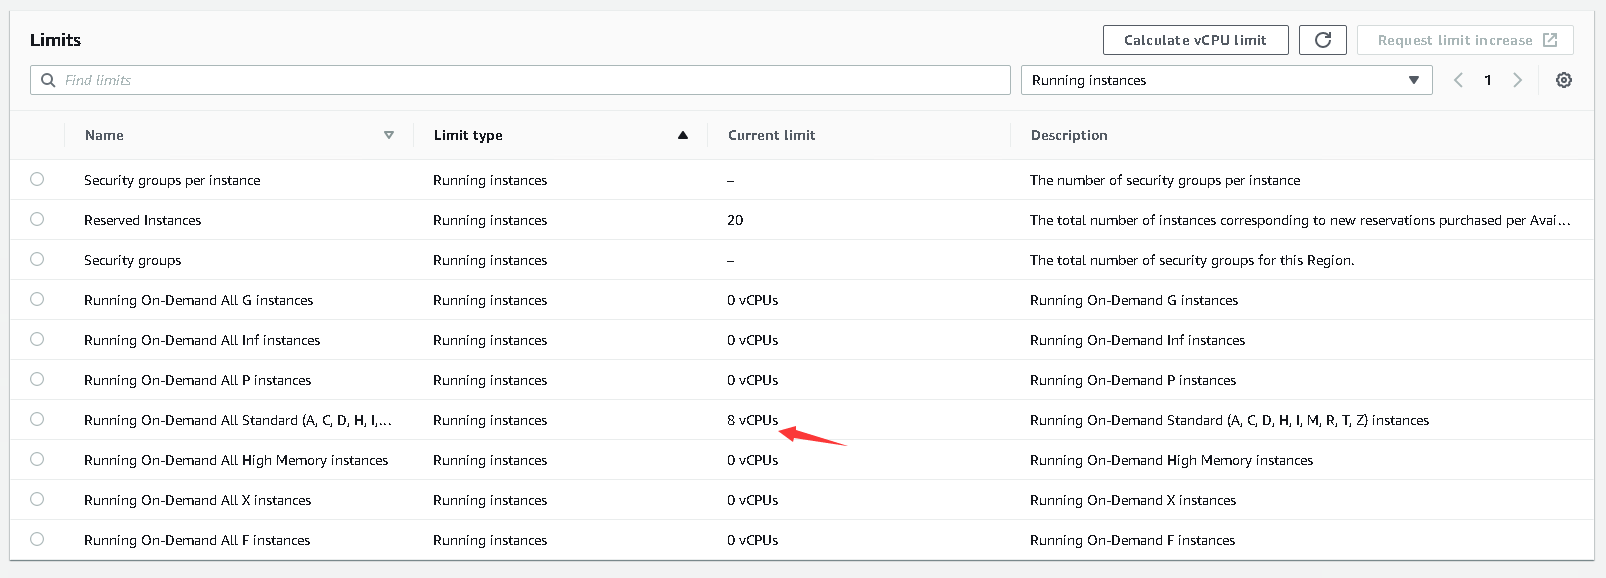Click description 'Running On-Demand Inf instances'
The width and height of the screenshot is (1606, 578).
pyautogui.click(x=1137, y=340)
